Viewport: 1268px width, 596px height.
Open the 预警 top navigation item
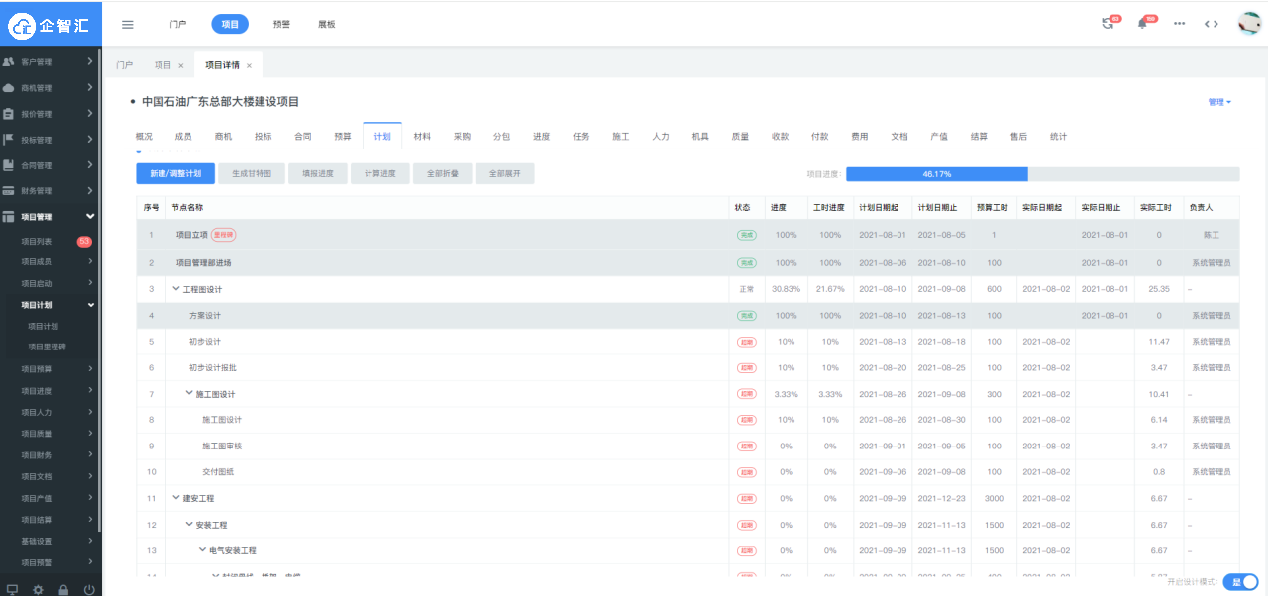tap(281, 24)
